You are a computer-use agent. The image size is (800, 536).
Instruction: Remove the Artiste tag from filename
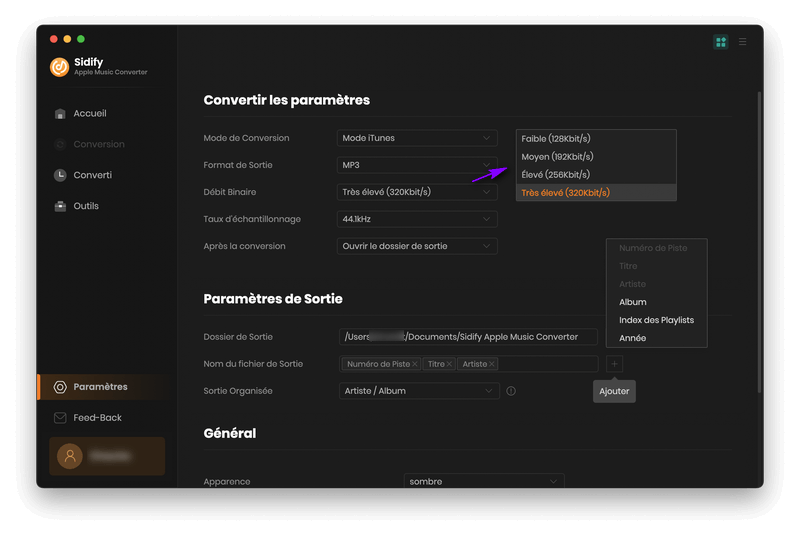tap(492, 365)
